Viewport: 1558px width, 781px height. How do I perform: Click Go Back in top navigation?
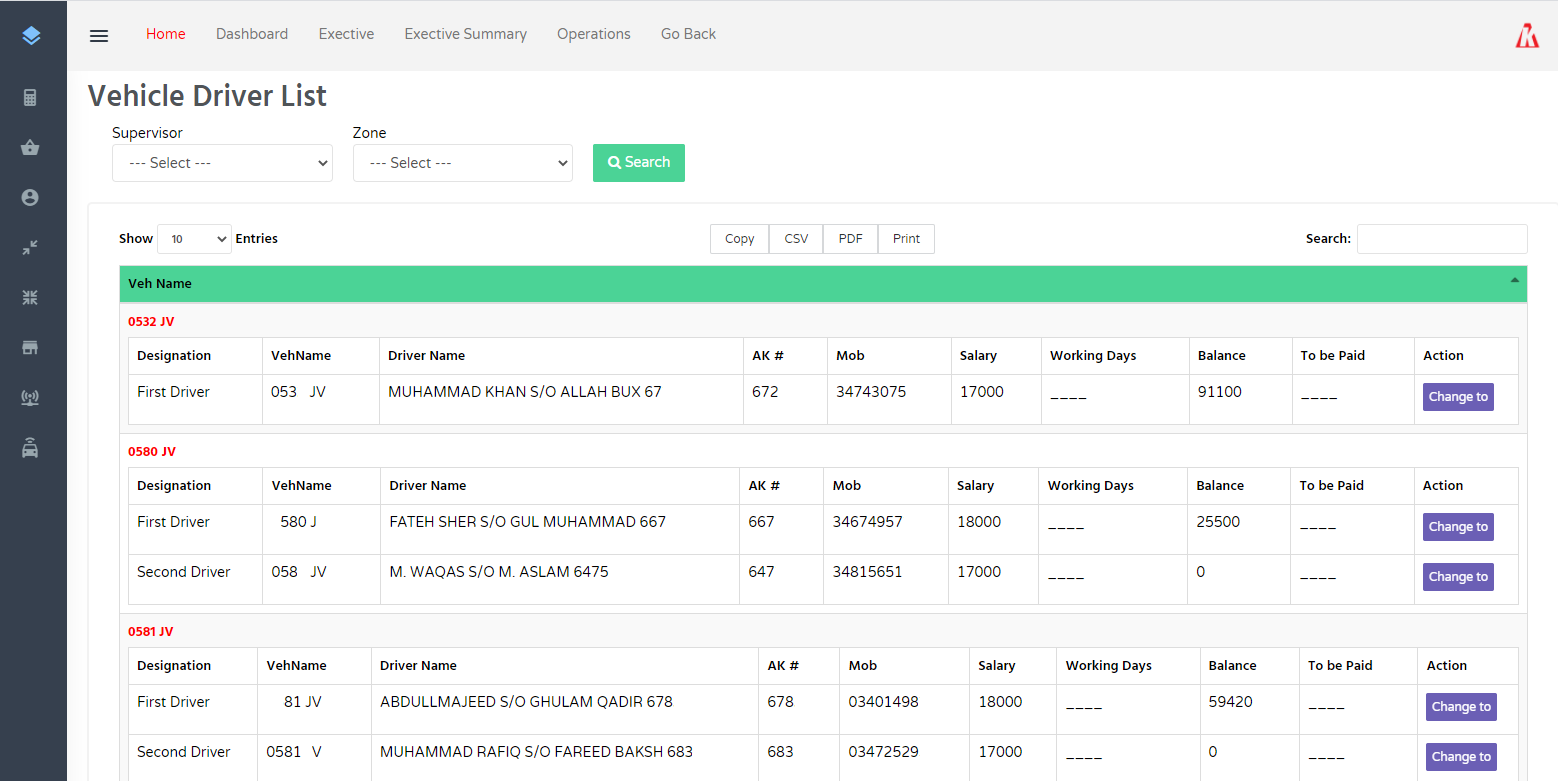[x=688, y=34]
